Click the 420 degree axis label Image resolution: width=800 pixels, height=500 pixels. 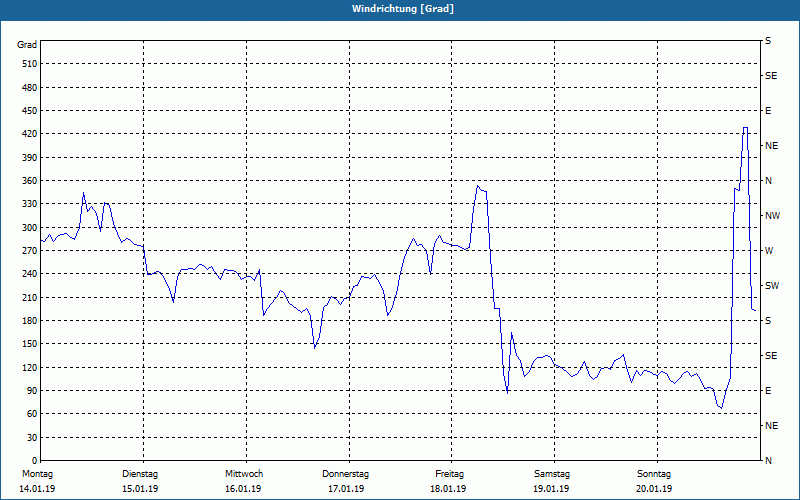30,134
